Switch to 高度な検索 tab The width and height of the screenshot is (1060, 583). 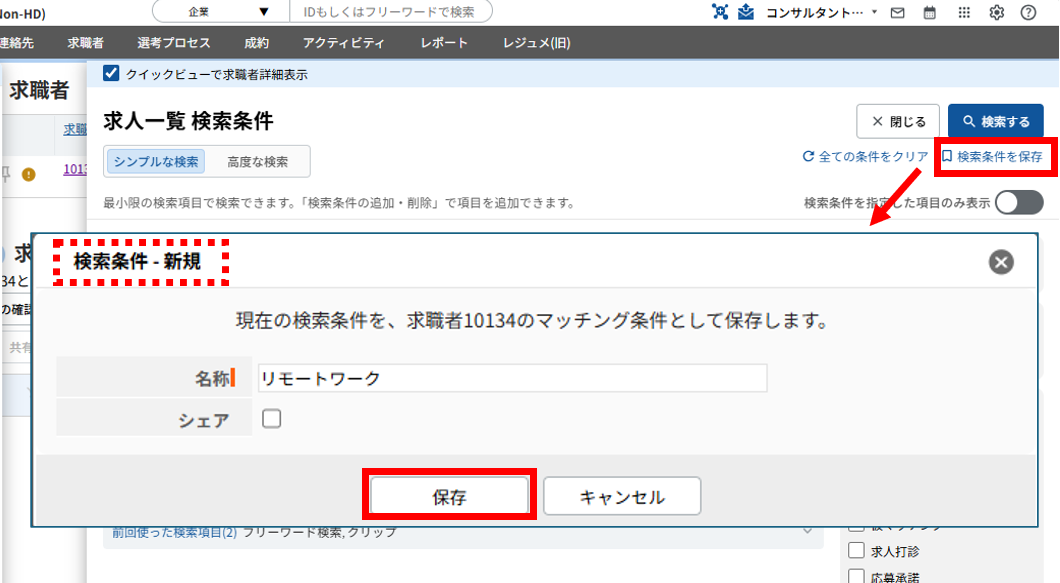257,162
